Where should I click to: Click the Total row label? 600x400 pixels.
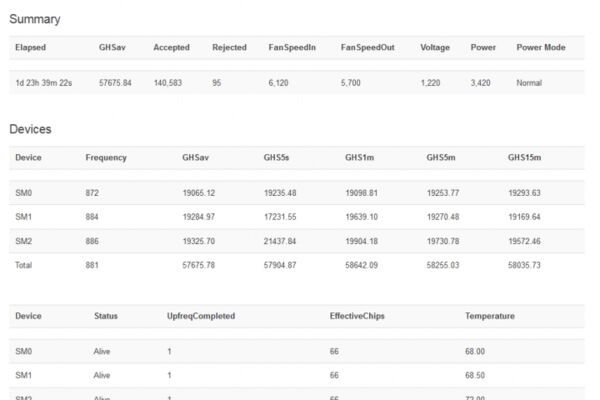tap(23, 265)
